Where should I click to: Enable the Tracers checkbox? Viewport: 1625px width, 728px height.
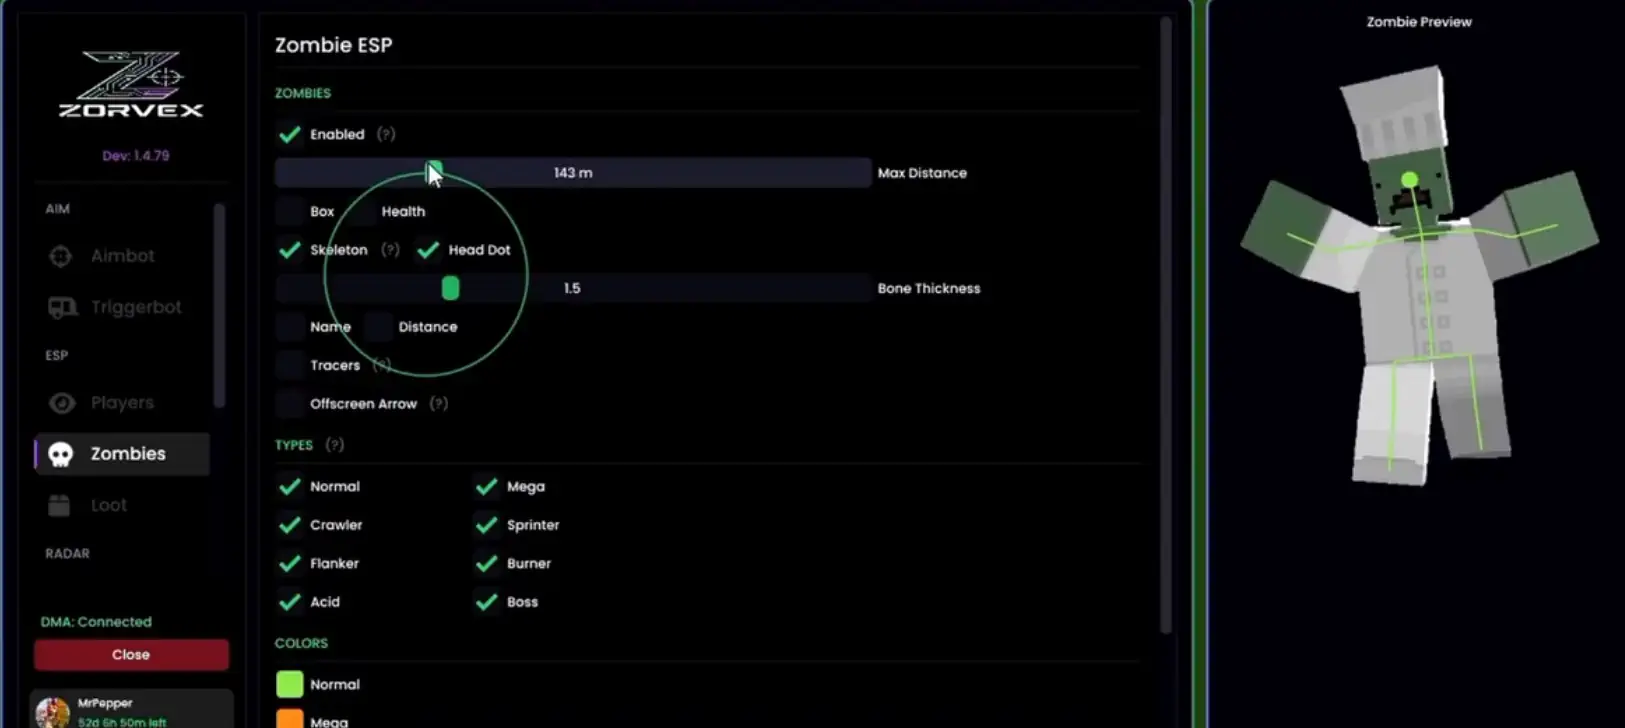click(x=290, y=366)
